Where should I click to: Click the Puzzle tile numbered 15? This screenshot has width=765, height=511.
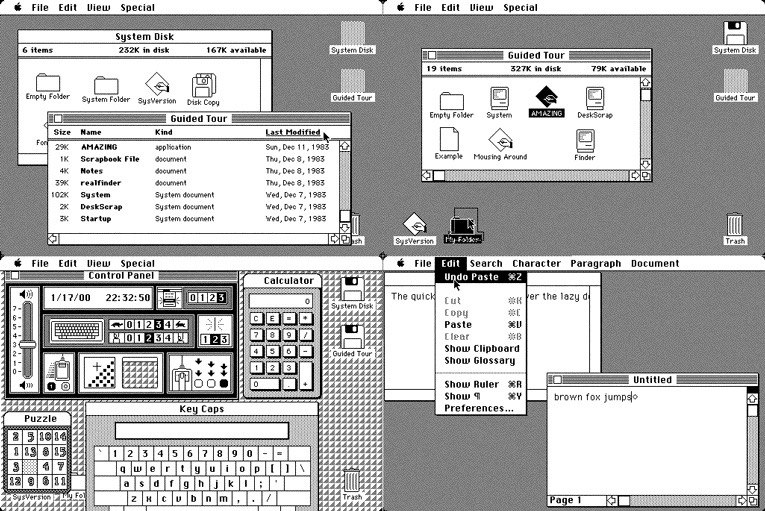[60, 451]
